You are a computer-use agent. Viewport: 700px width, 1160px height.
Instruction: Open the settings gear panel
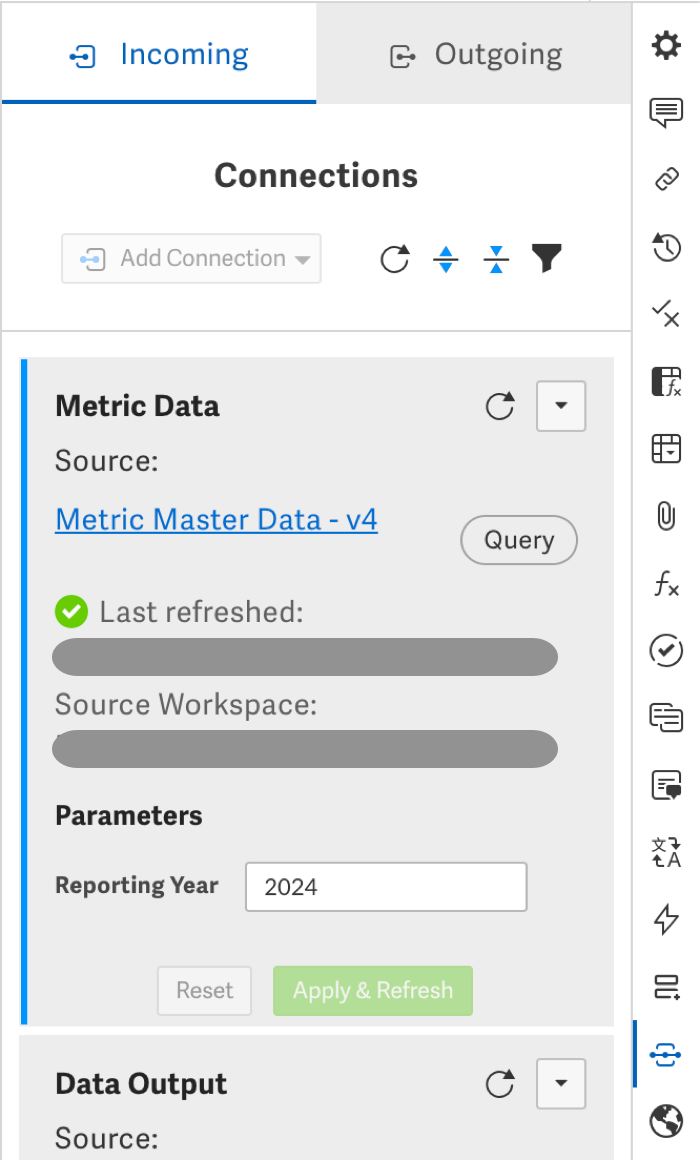click(666, 45)
